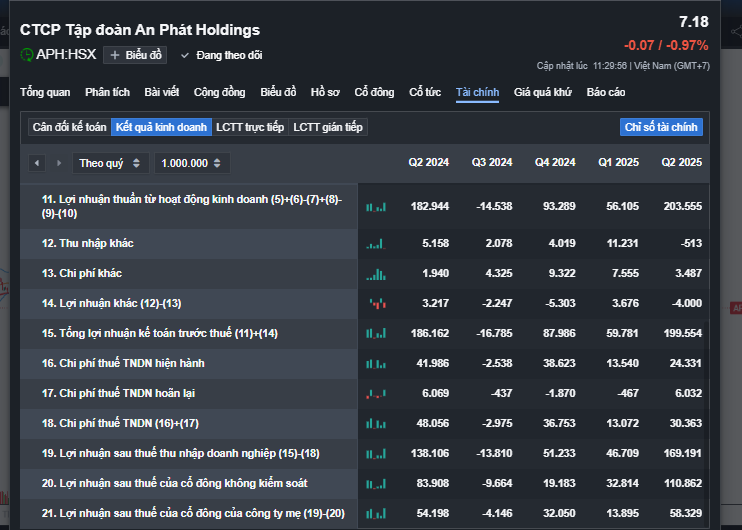Click mini chart for row 19 after-tax profit
The width and height of the screenshot is (742, 530).
pyautogui.click(x=376, y=453)
